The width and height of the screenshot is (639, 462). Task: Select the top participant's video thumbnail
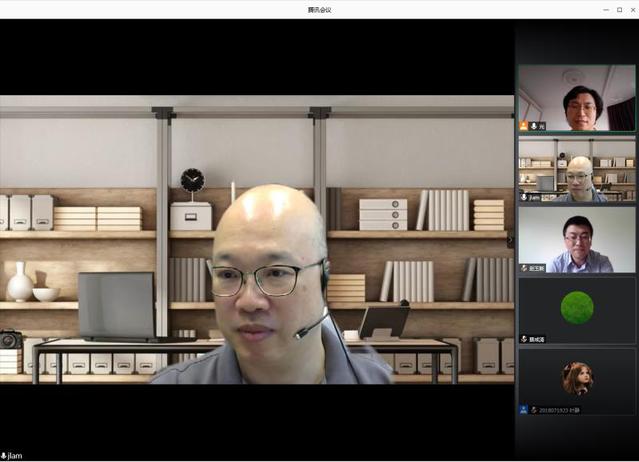[x=576, y=97]
